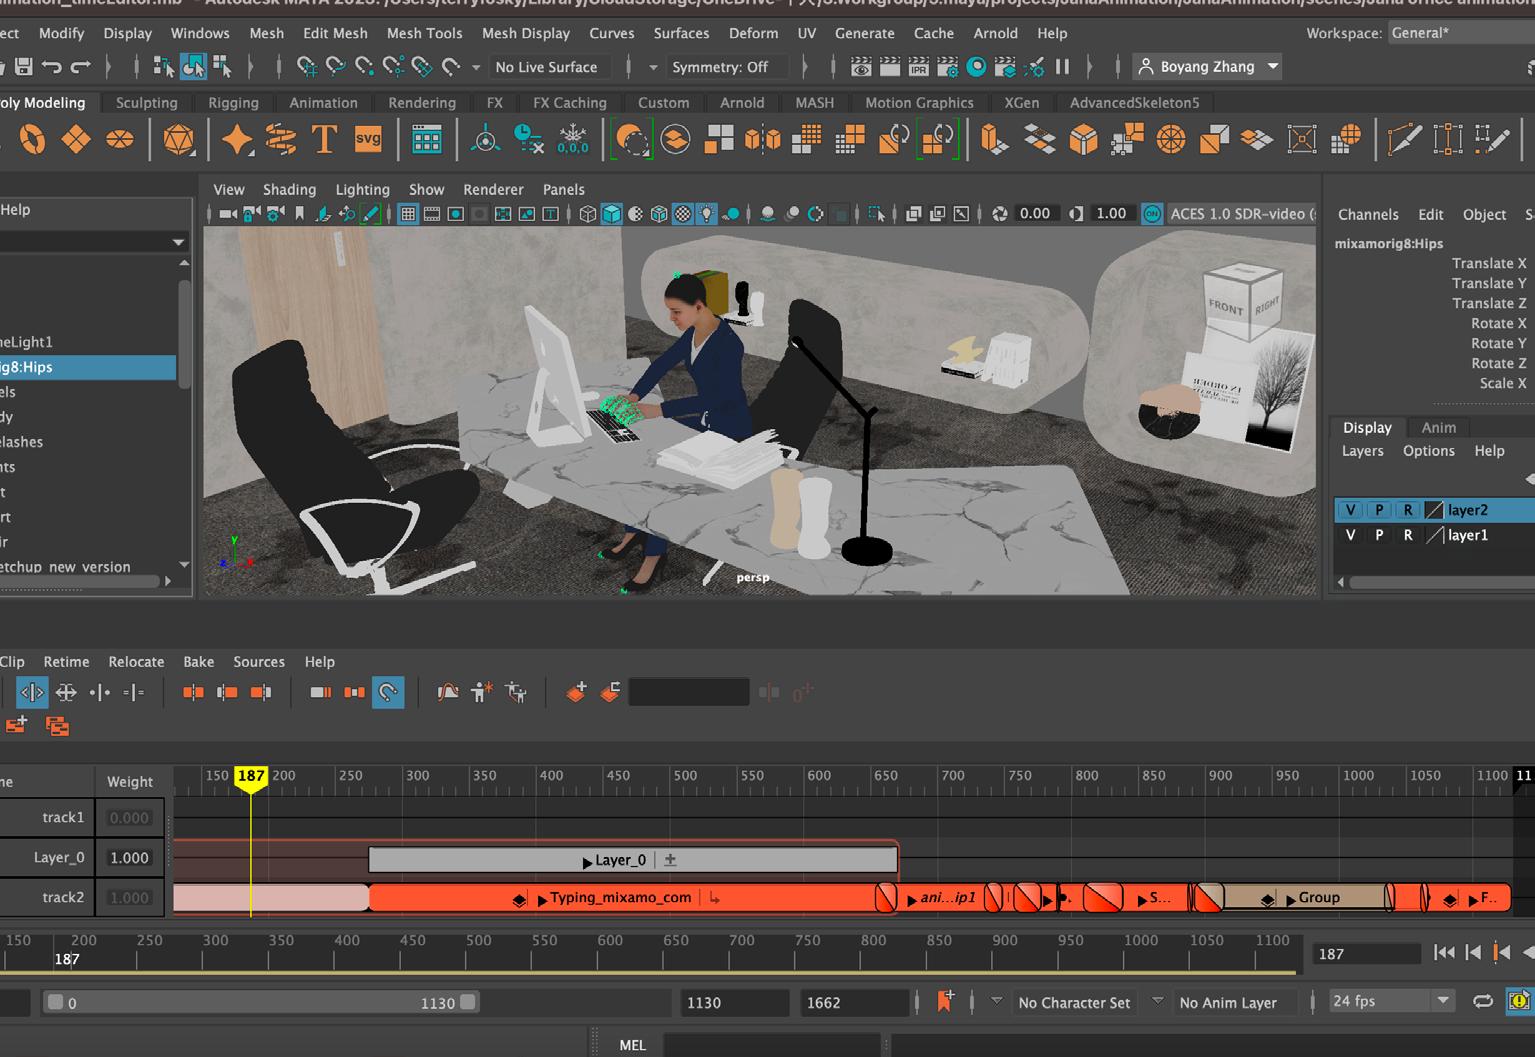Click the SVG import shelf icon
The image size is (1535, 1057).
click(368, 140)
